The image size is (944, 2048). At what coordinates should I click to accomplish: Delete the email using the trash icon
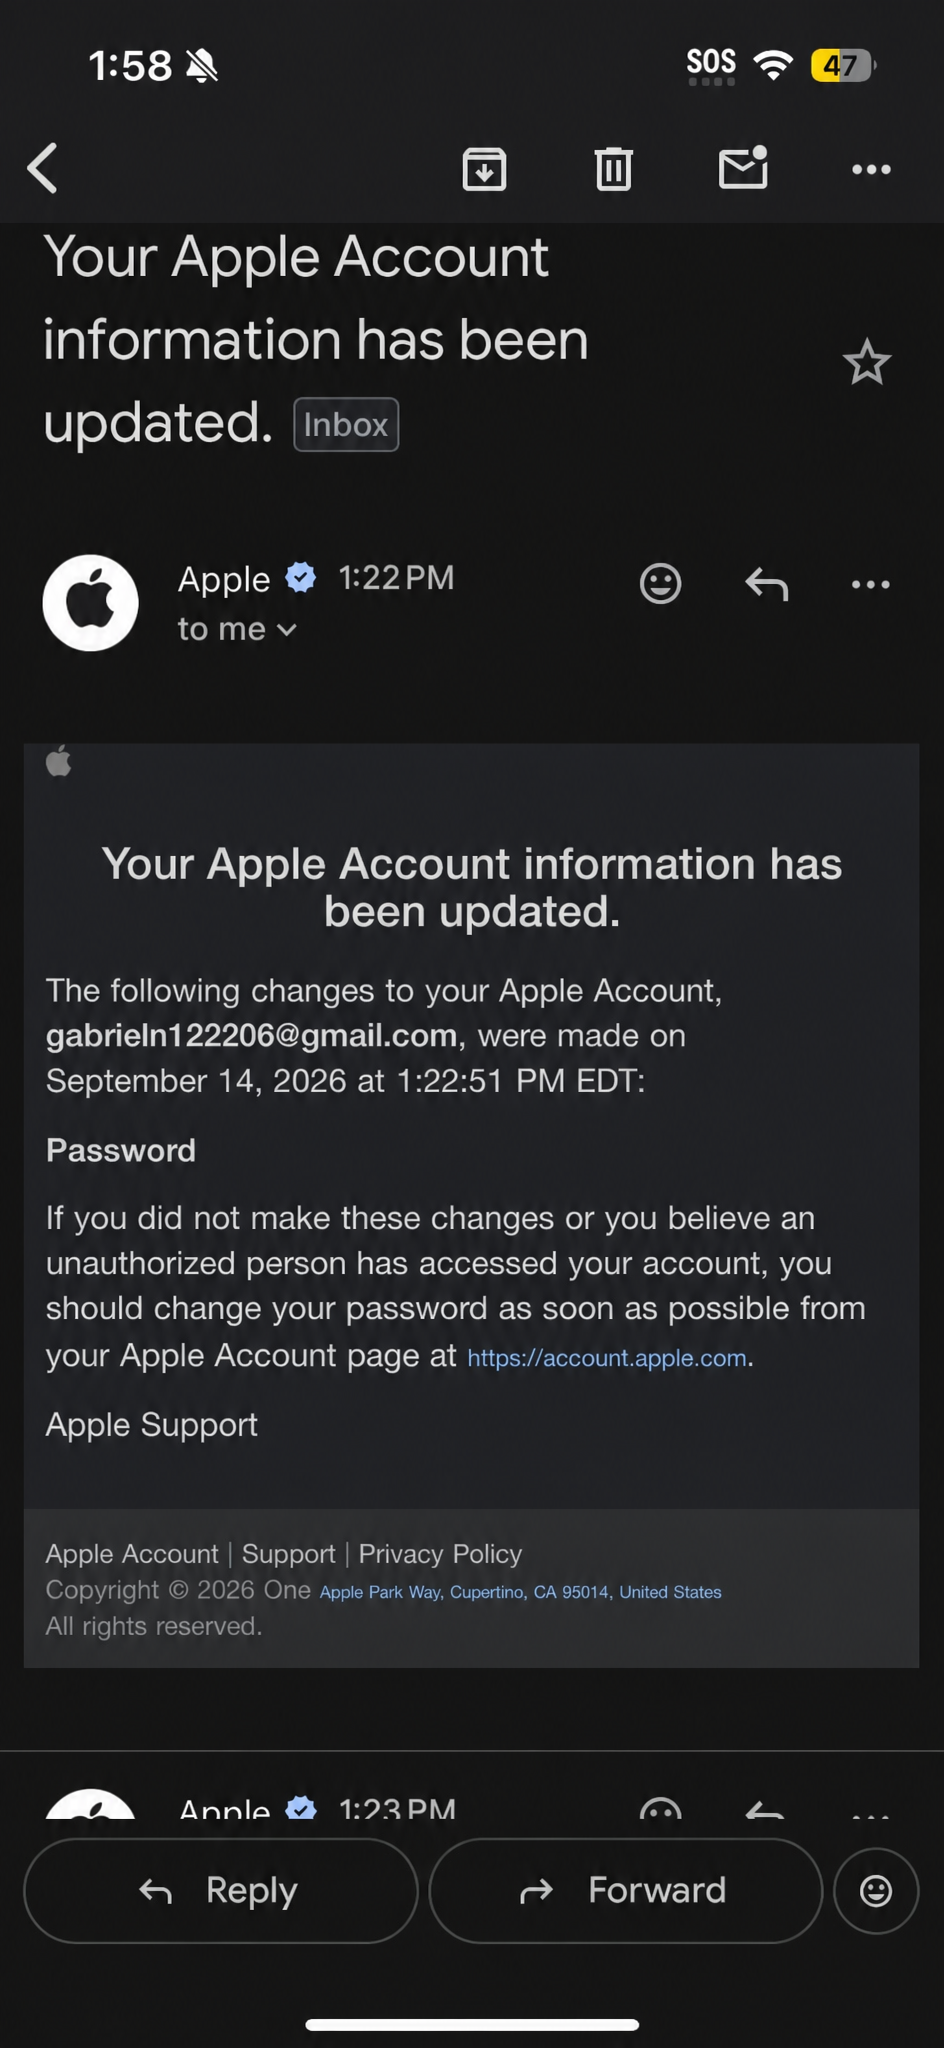[613, 168]
